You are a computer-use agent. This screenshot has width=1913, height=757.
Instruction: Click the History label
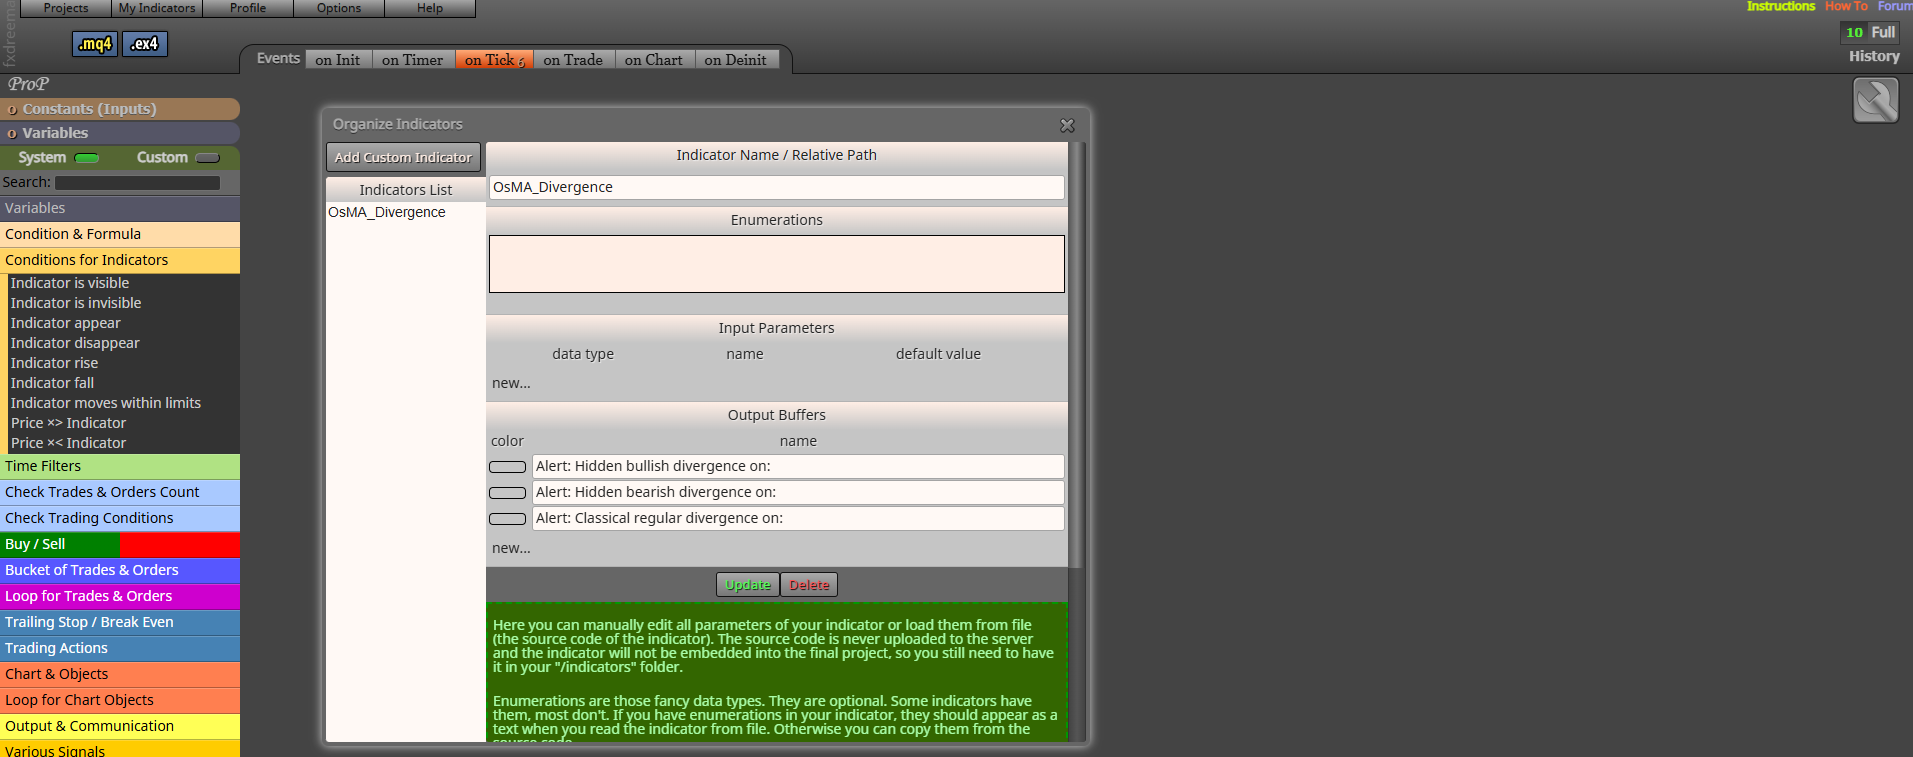click(1874, 56)
